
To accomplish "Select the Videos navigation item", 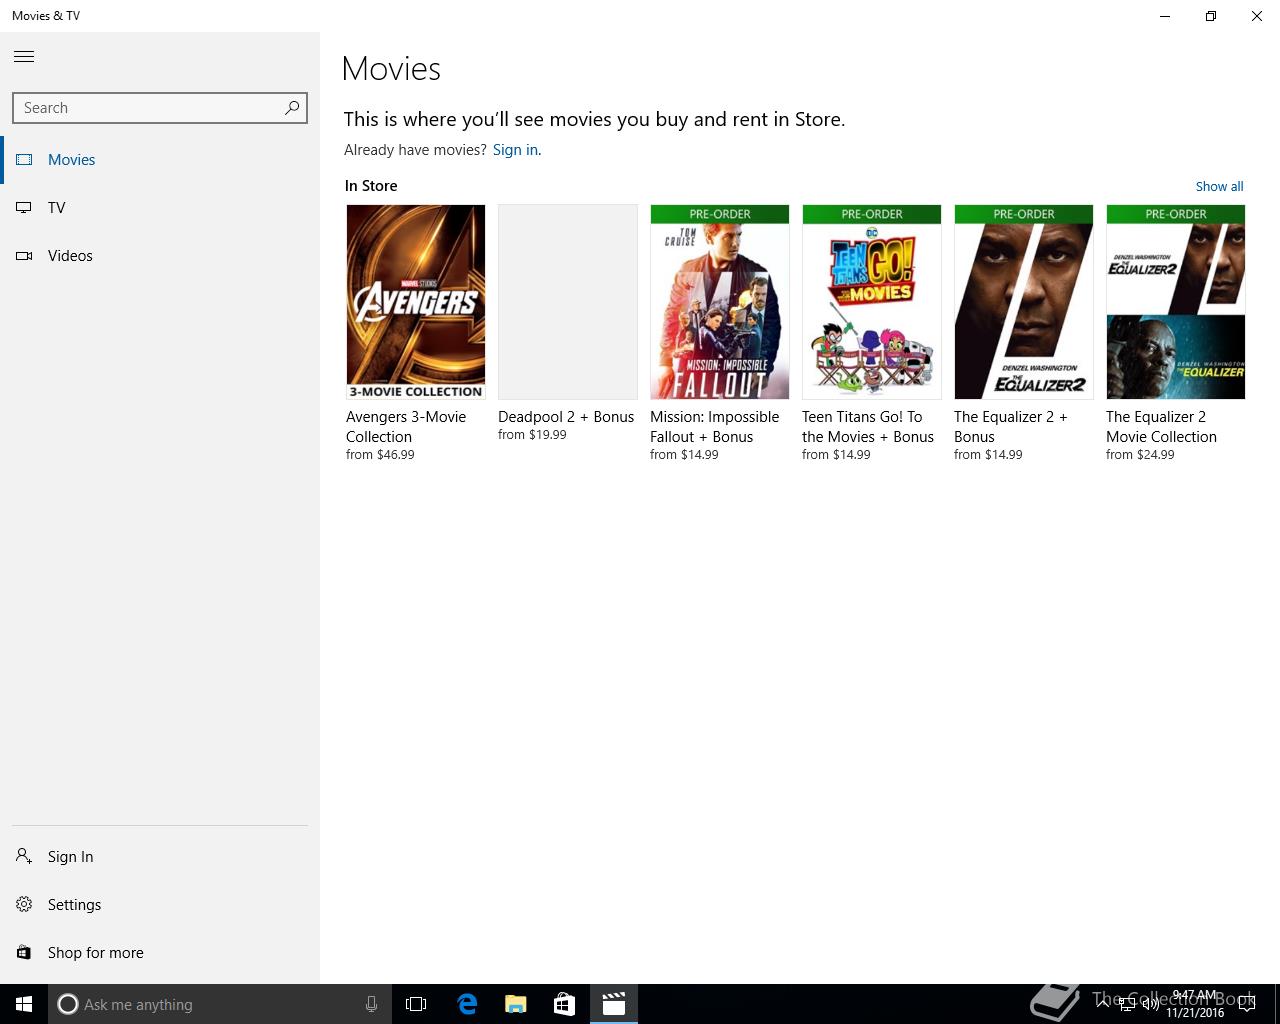I will pos(160,255).
